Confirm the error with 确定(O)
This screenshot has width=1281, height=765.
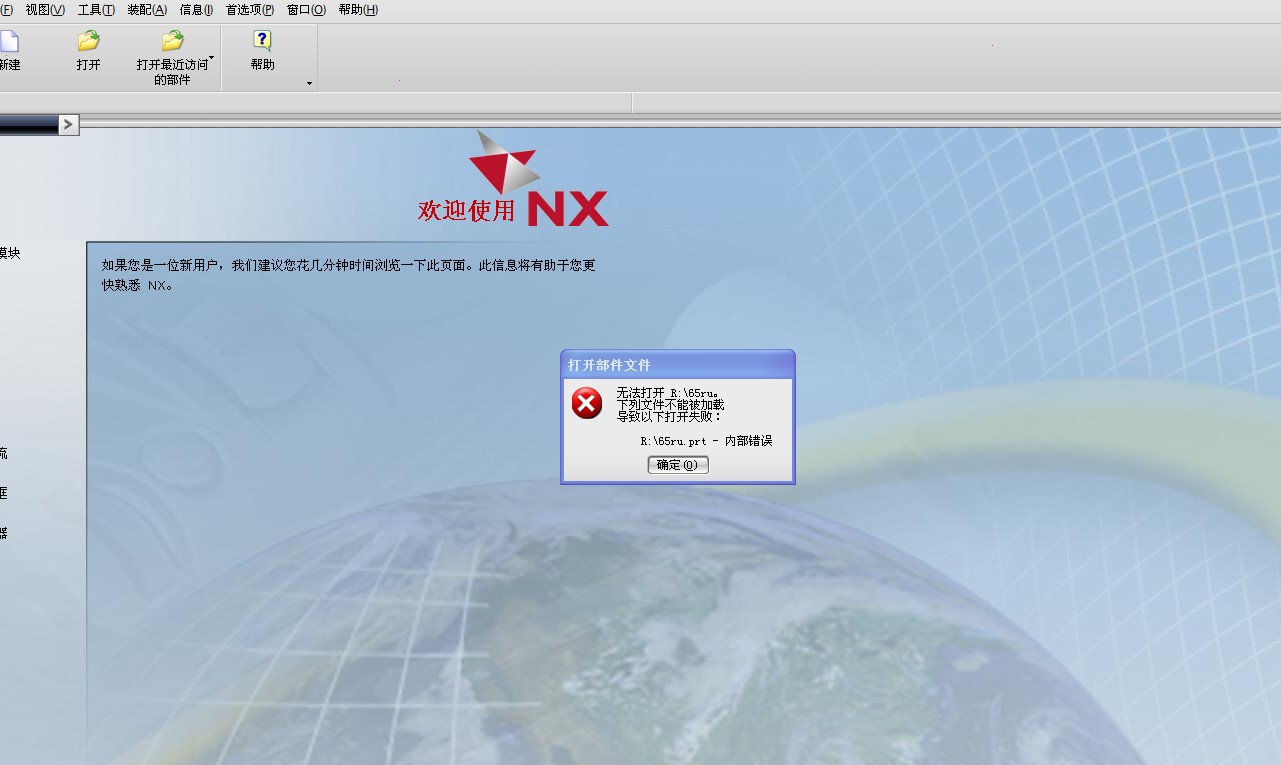click(x=678, y=465)
